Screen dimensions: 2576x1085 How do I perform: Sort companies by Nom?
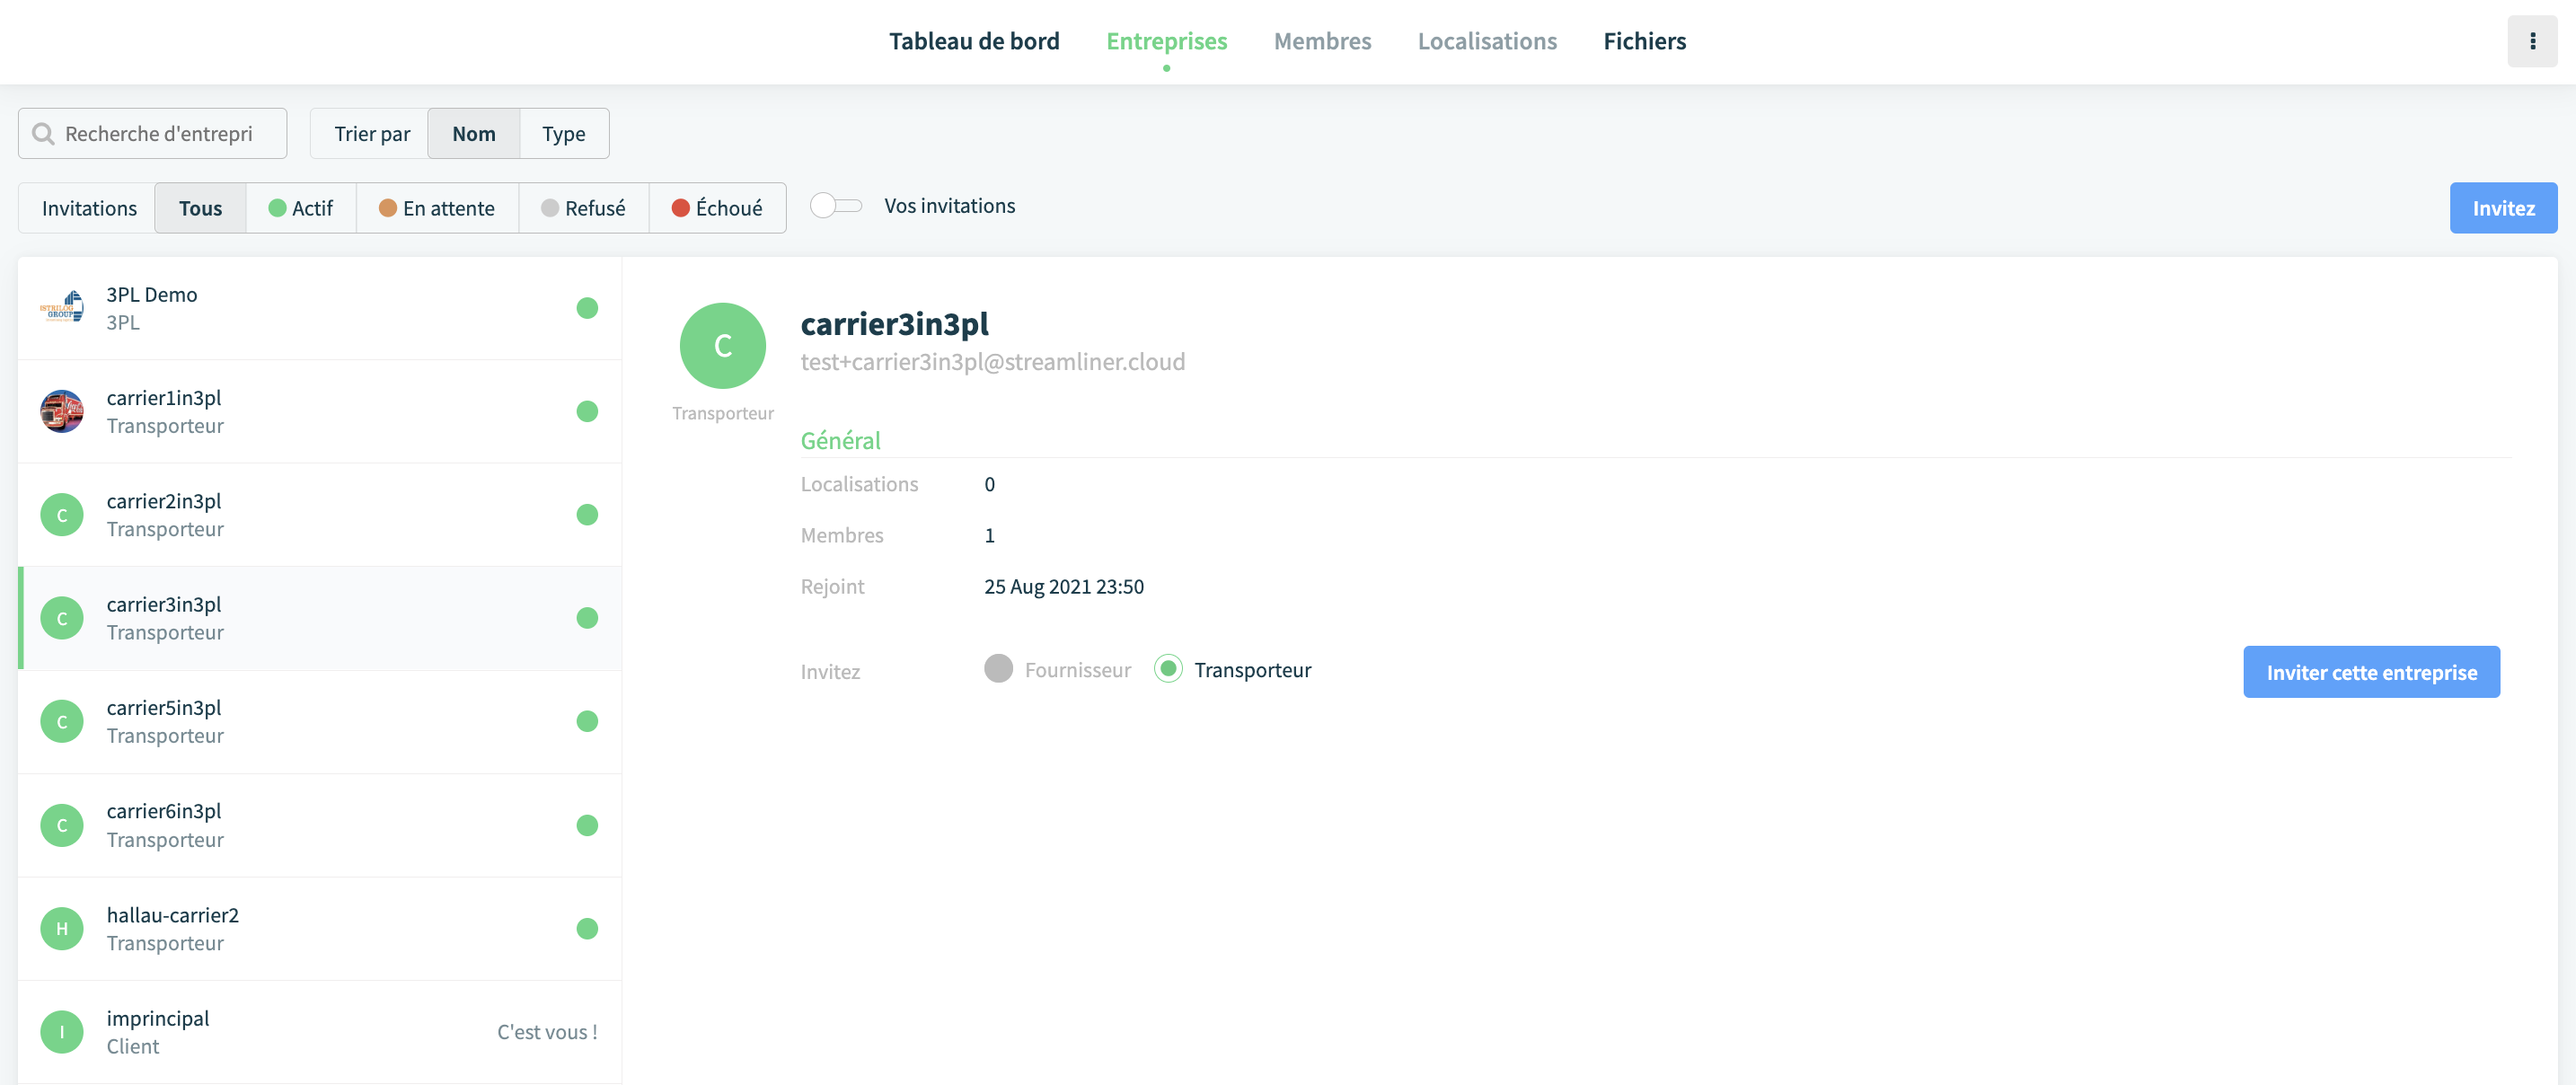474,134
